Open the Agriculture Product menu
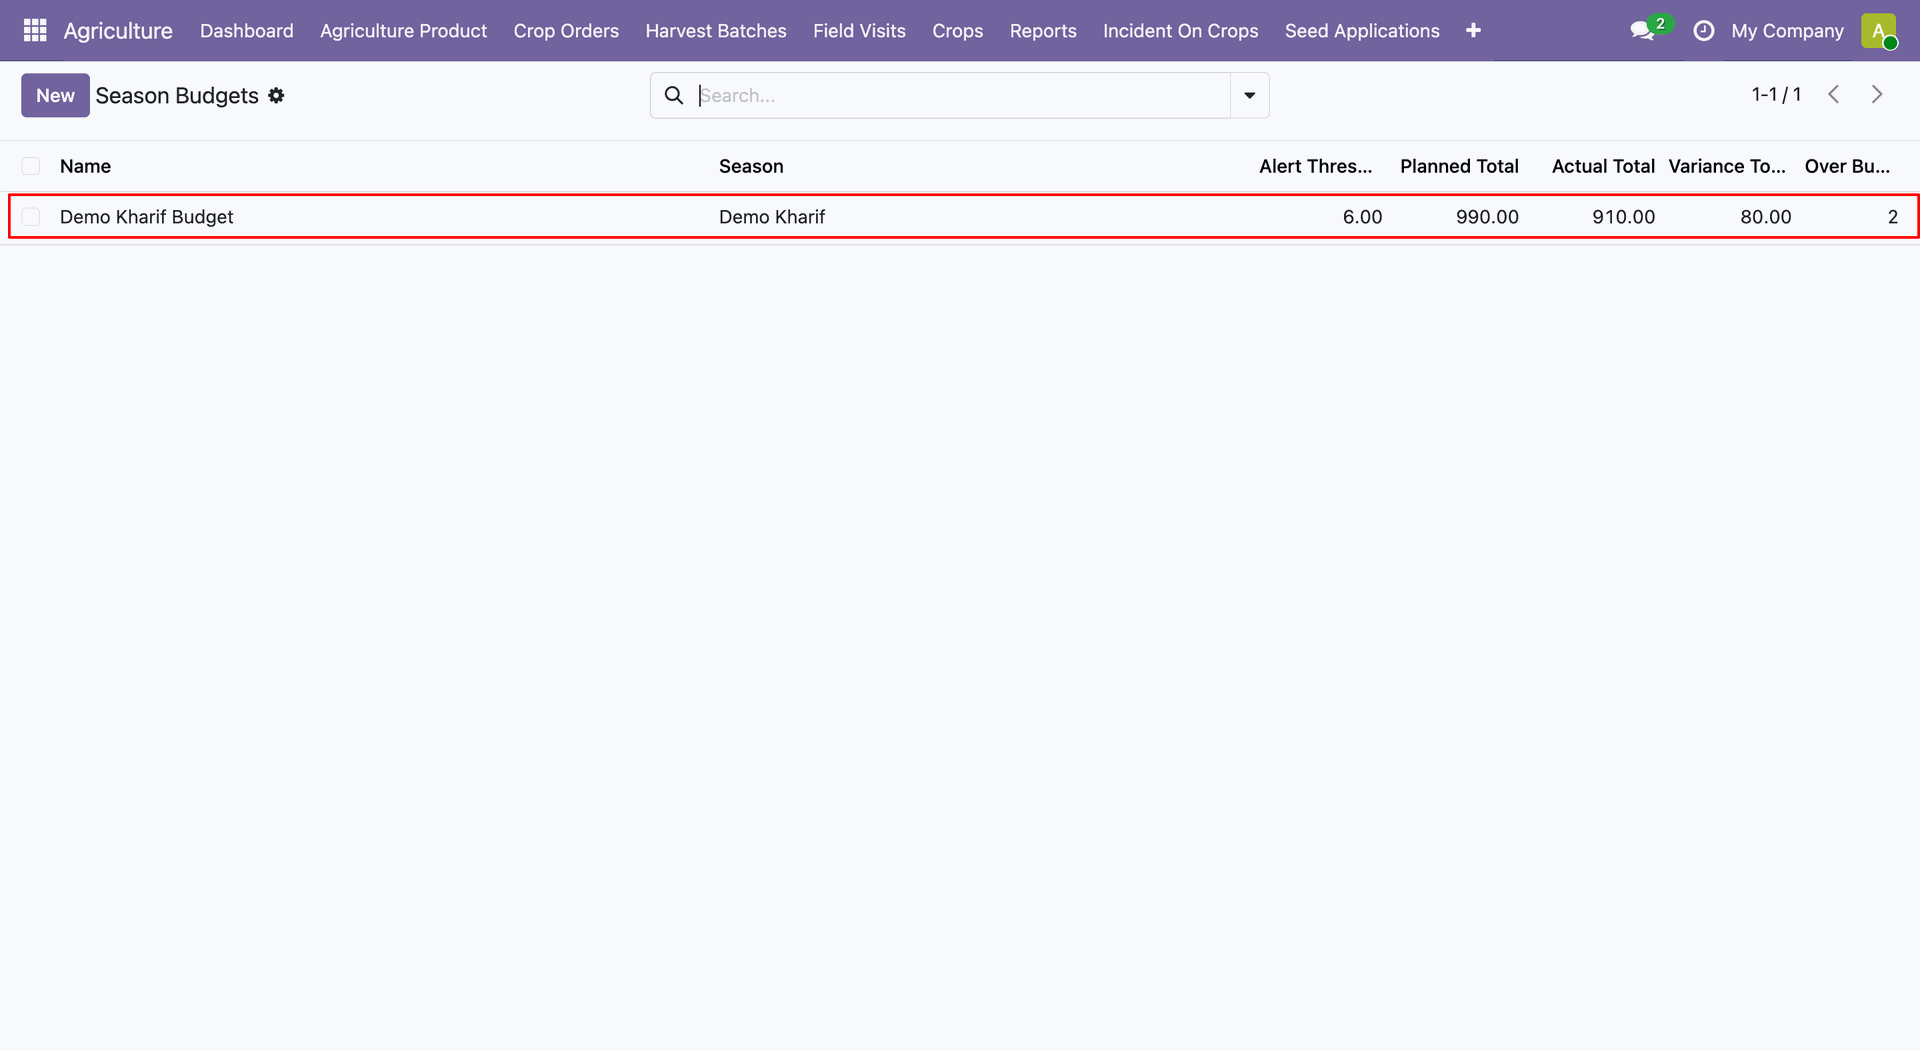Viewport: 1920px width, 1051px height. 403,31
